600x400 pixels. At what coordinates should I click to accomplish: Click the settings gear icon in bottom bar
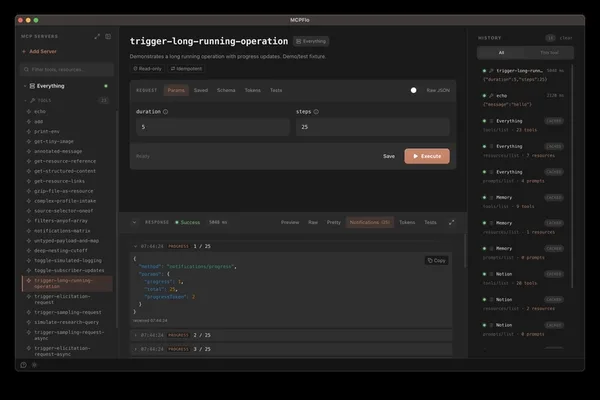(x=34, y=365)
